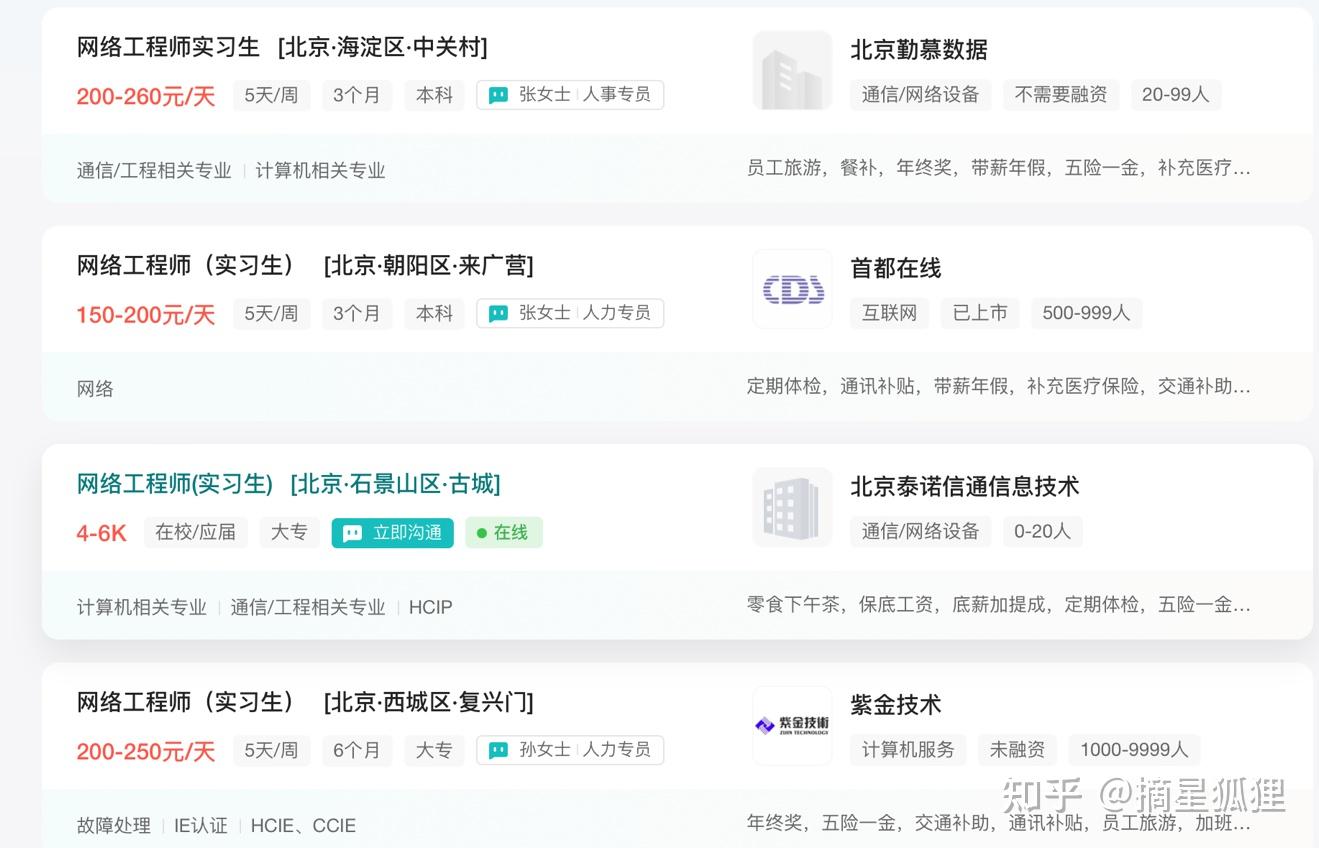This screenshot has height=848, width=1319.
Task: Click IE认证 skill keyword
Action: click(201, 826)
